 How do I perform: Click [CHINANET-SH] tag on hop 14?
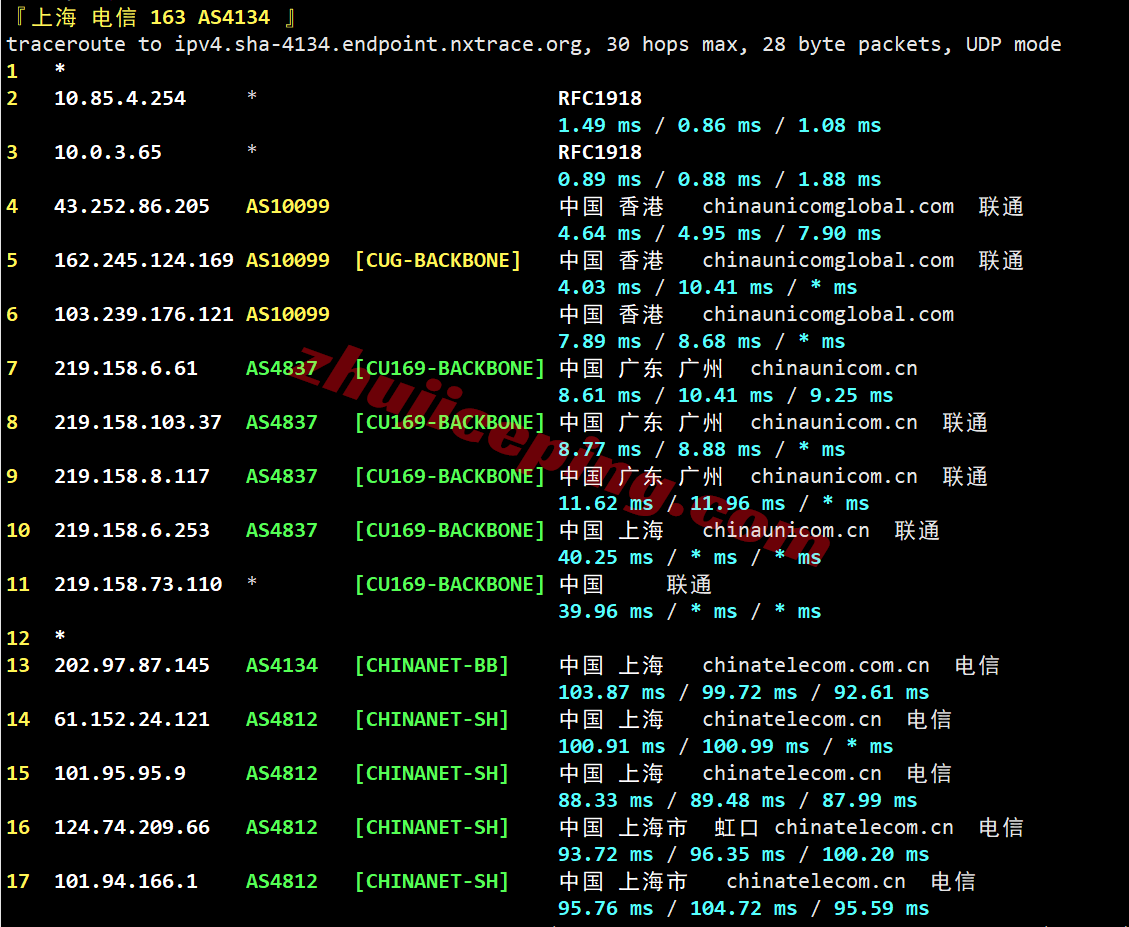(432, 720)
